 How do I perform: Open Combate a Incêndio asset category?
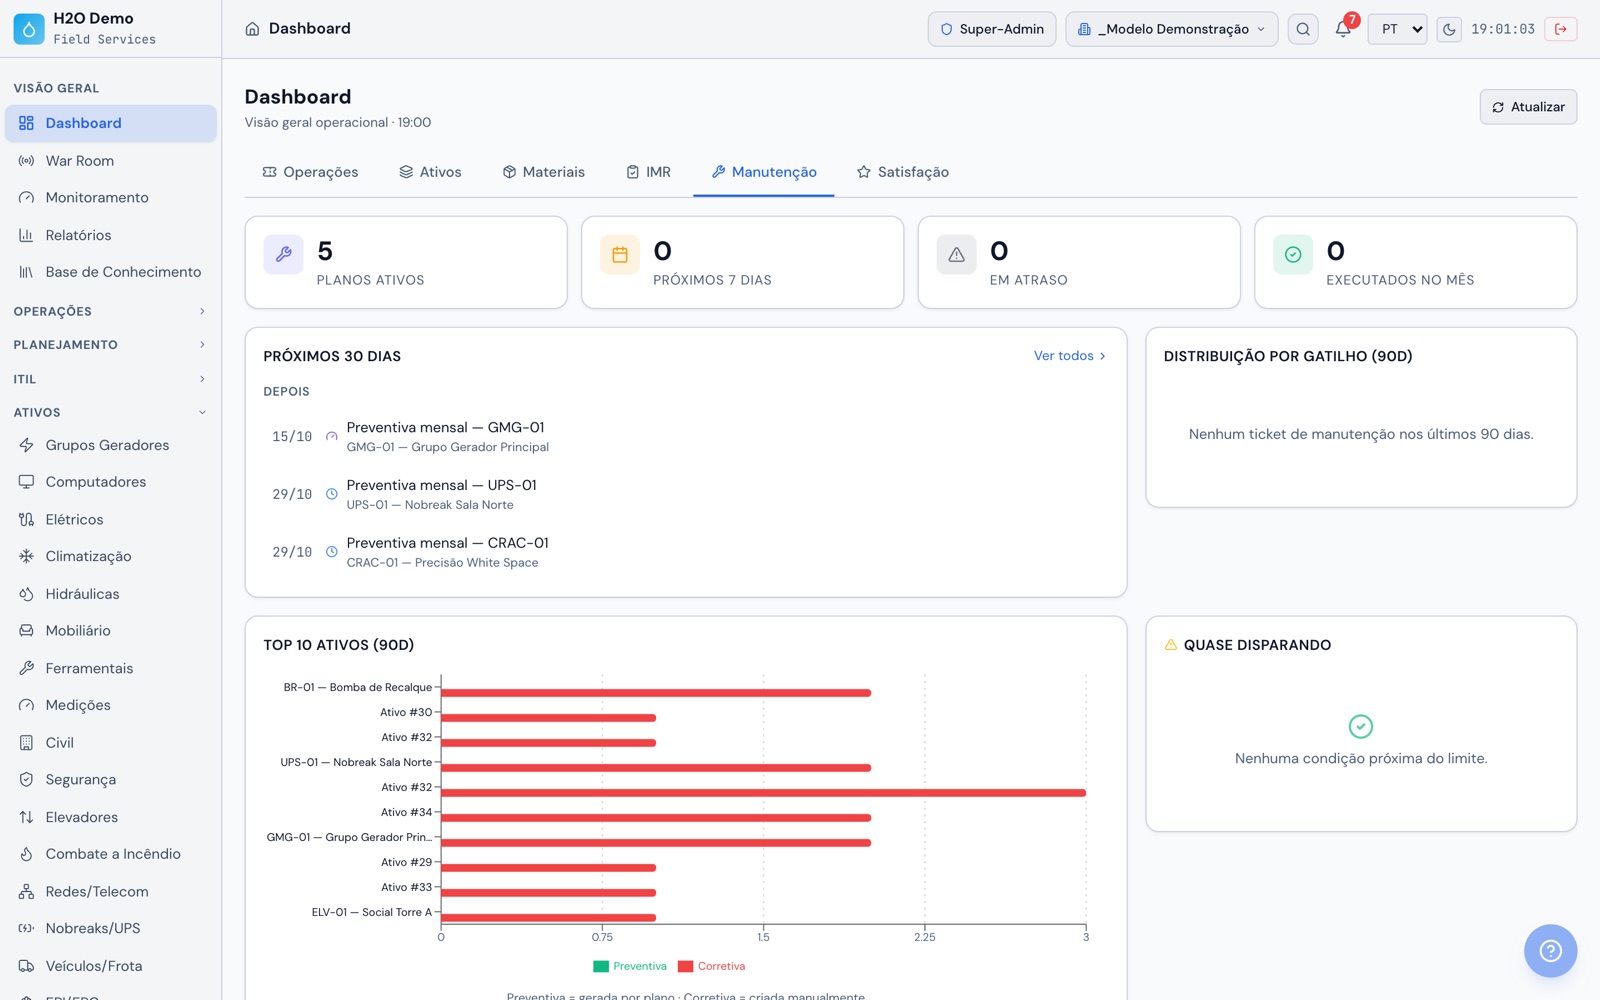click(x=111, y=854)
